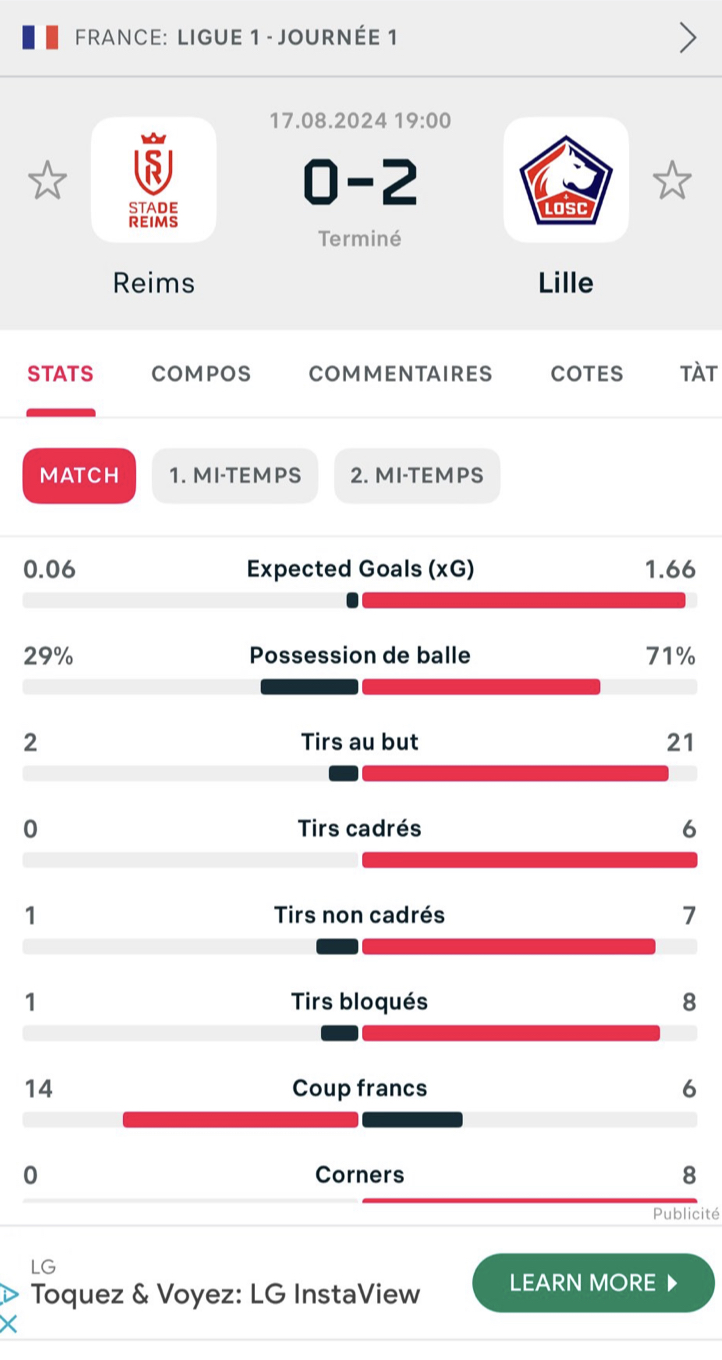Show the 2. MI-TEMPS stats

417,476
